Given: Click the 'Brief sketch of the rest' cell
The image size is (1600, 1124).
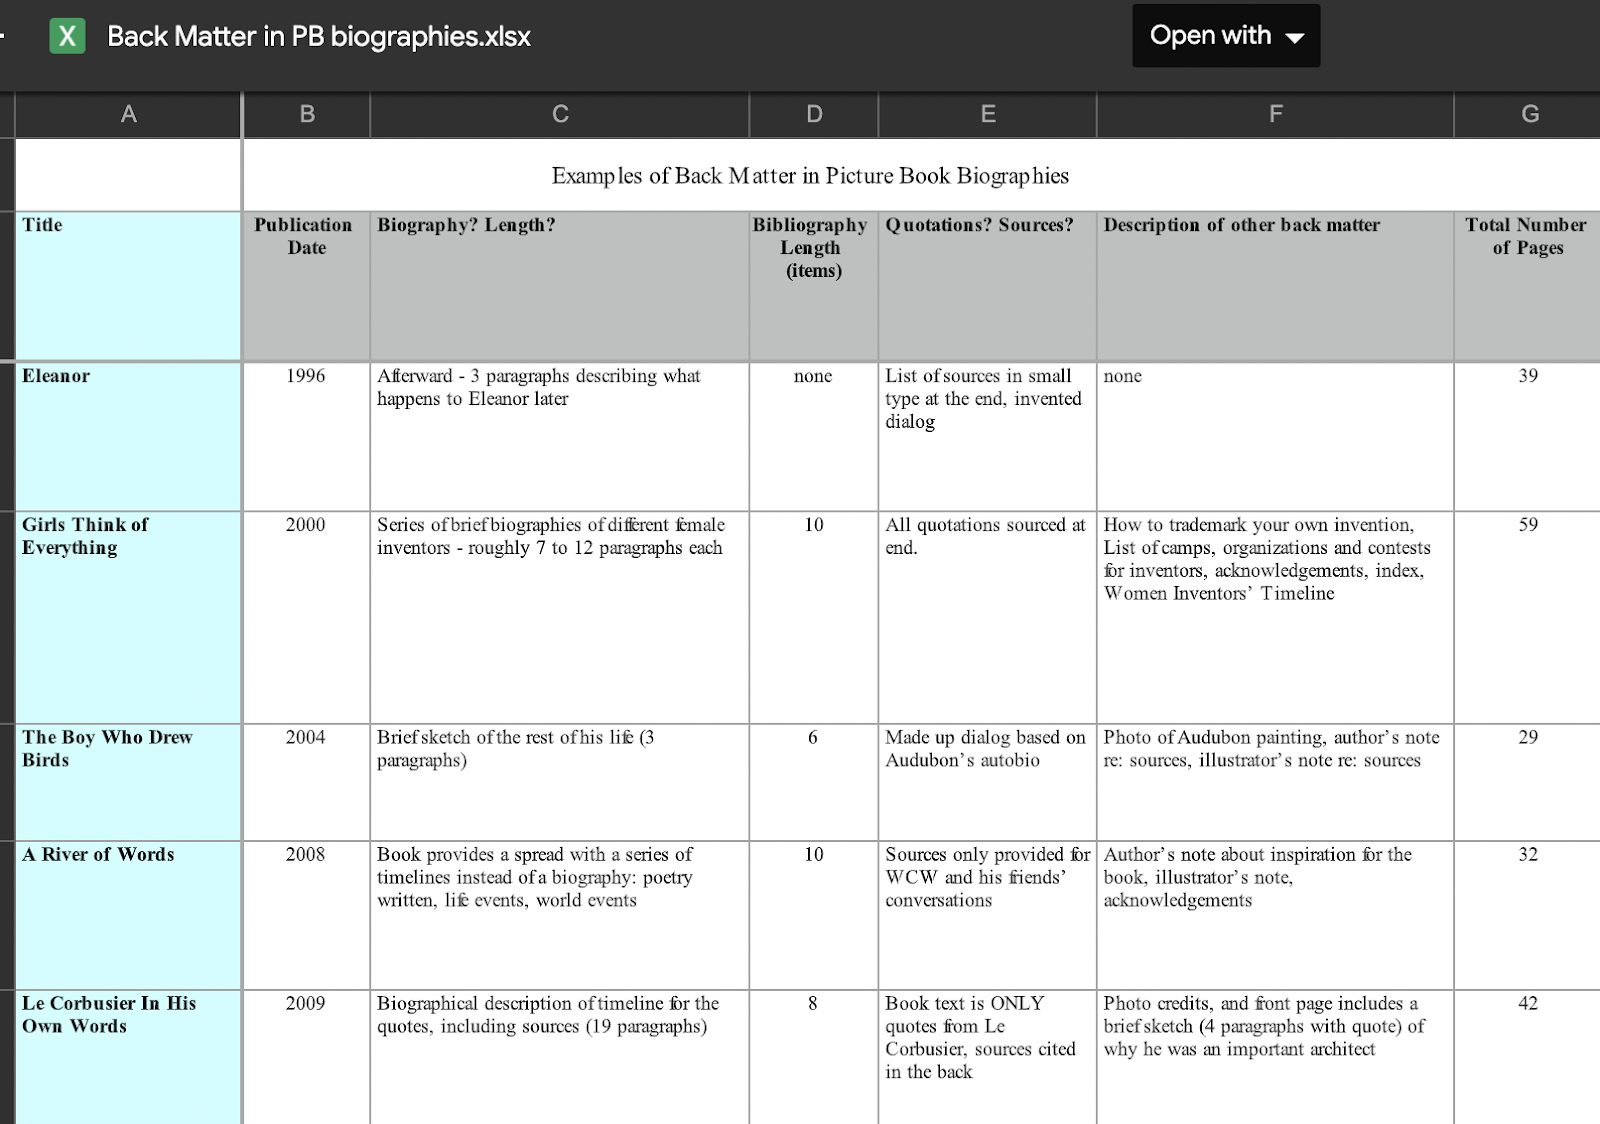Looking at the screenshot, I should point(560,782).
